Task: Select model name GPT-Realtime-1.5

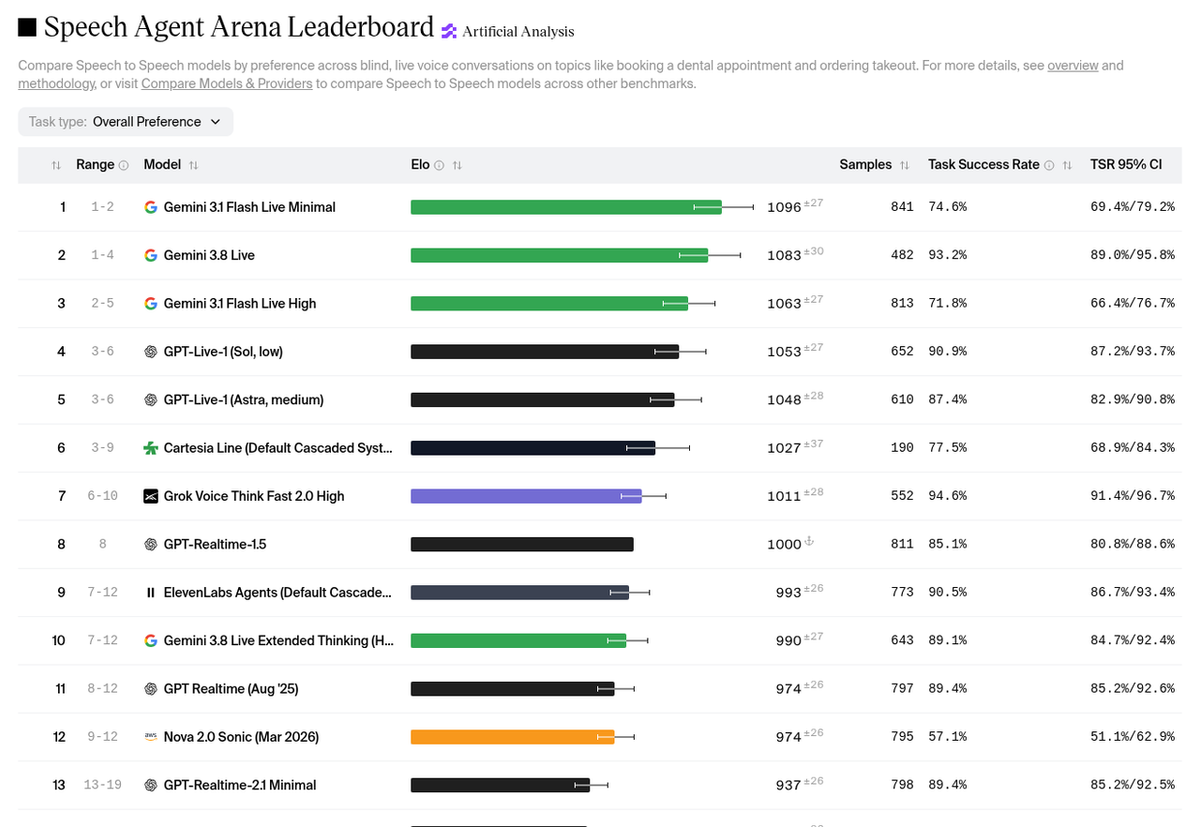Action: click(x=215, y=544)
